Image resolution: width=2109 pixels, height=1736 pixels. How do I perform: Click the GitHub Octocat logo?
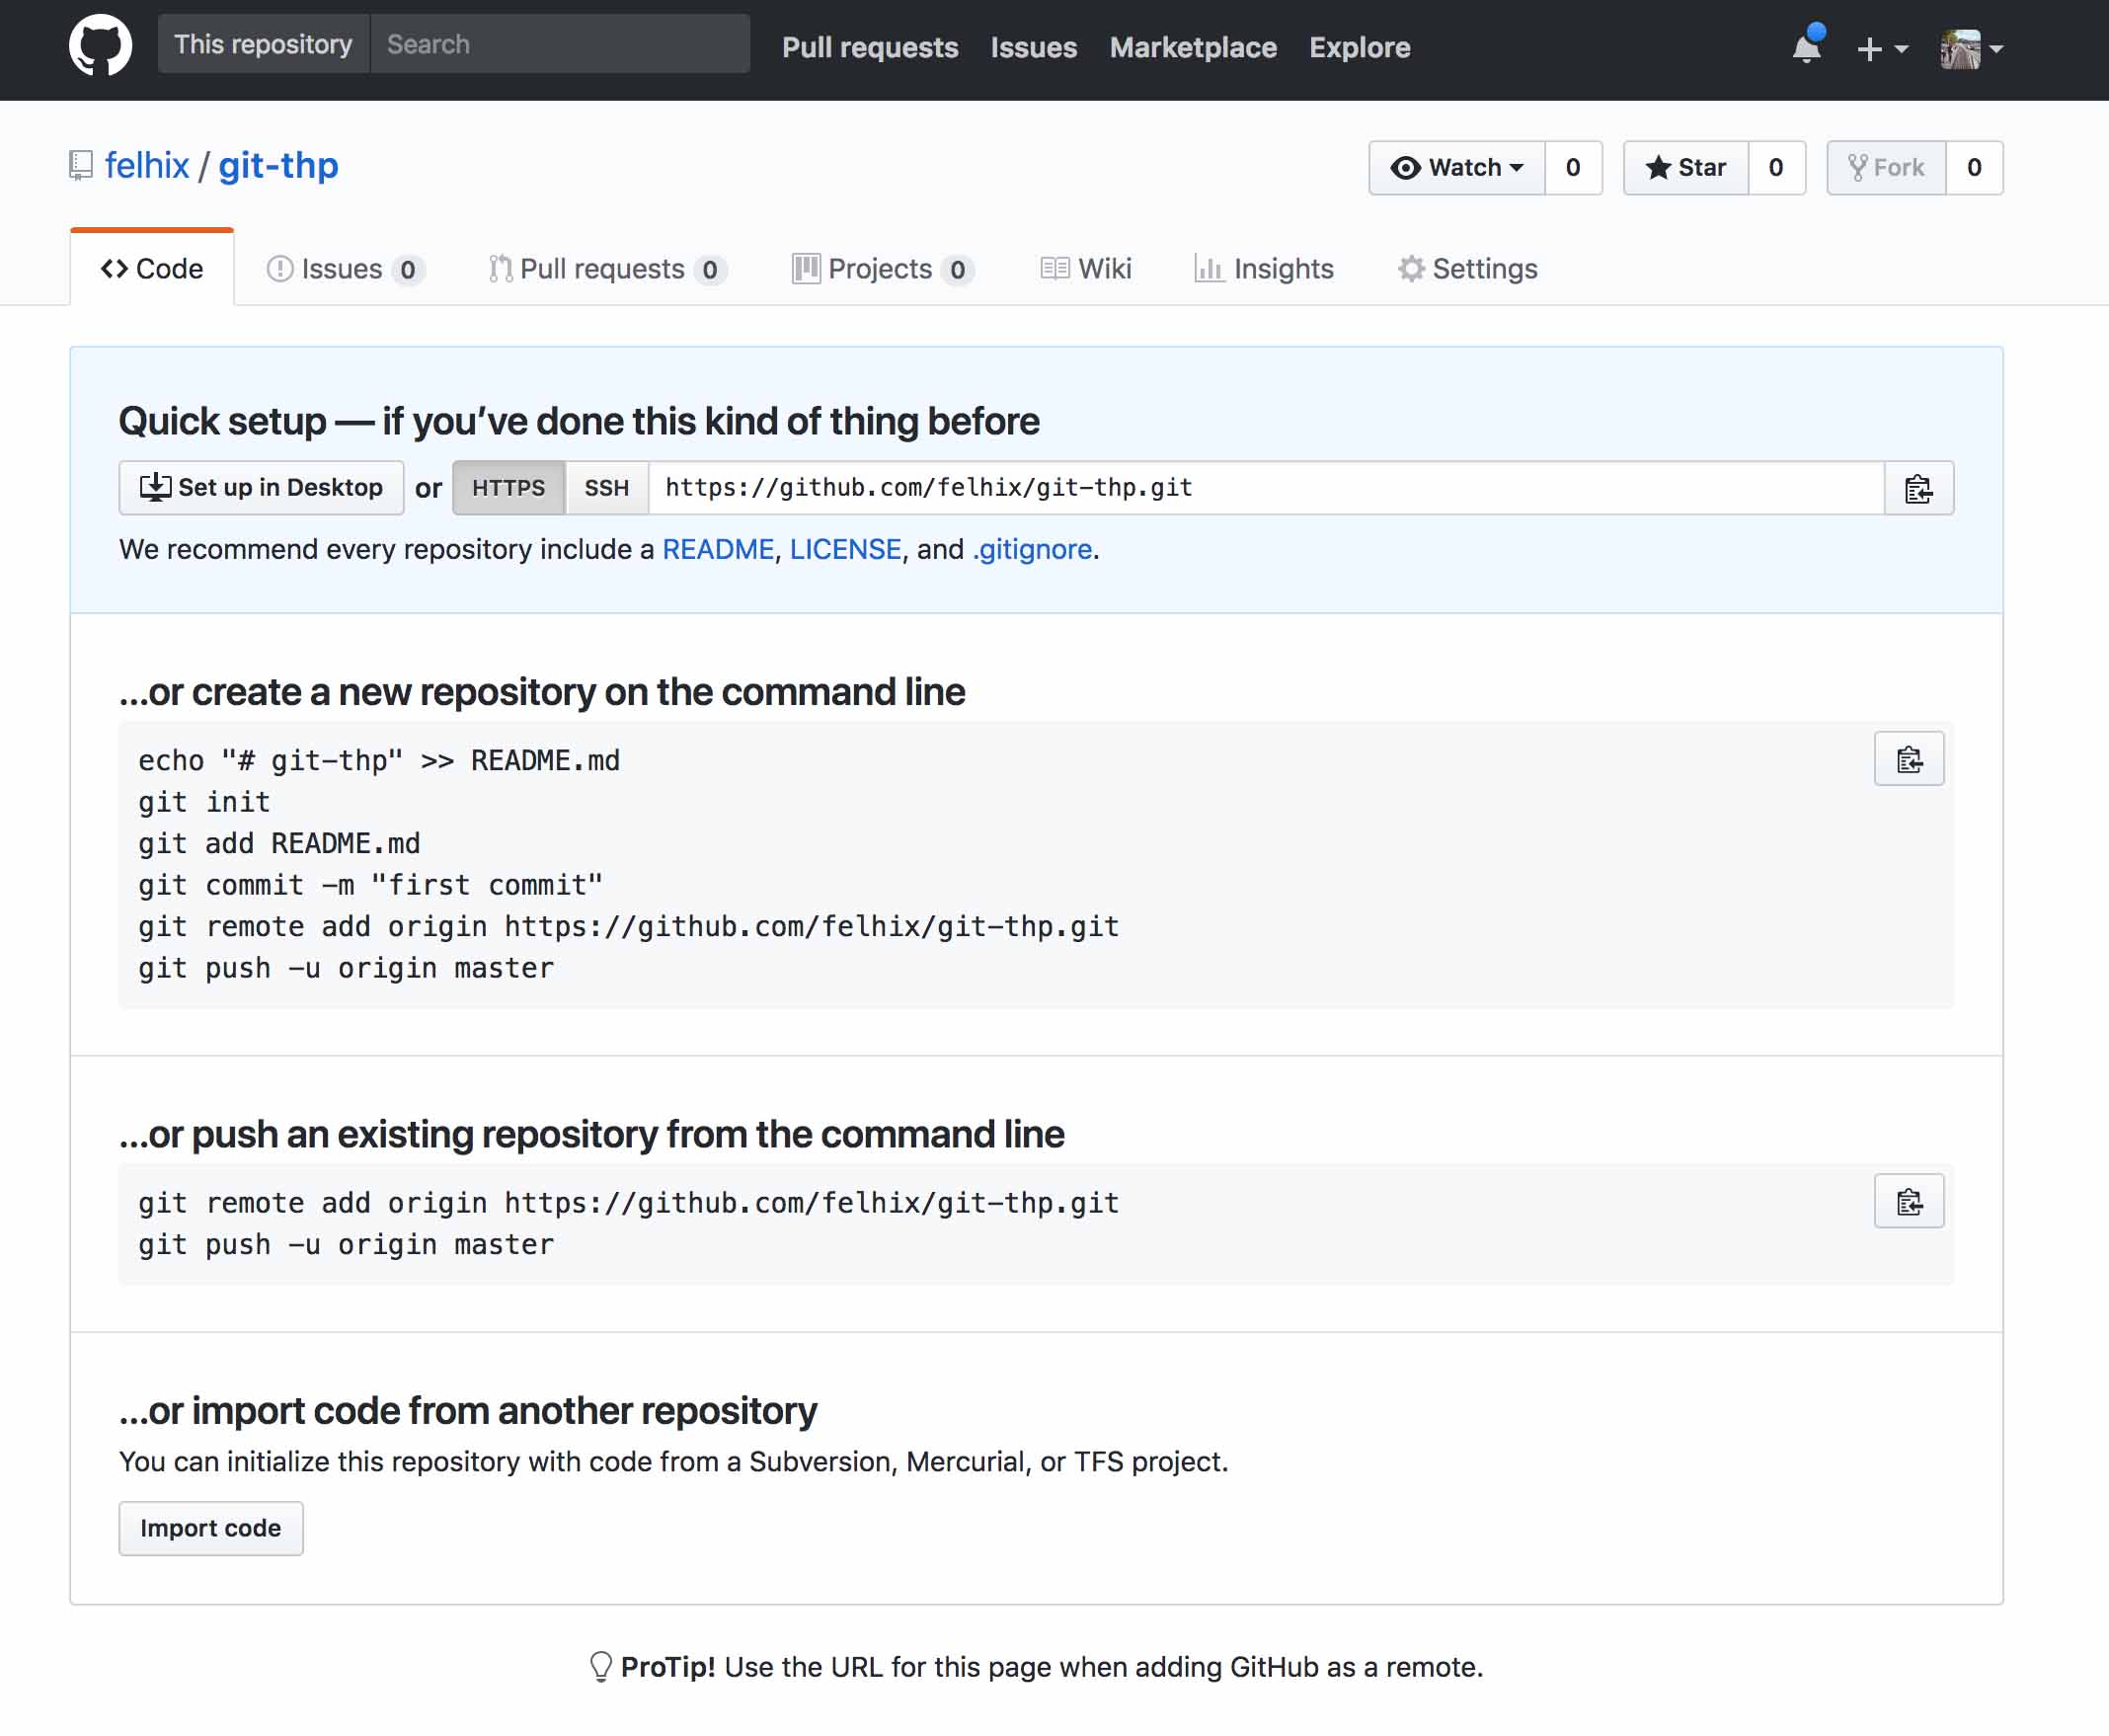[100, 46]
